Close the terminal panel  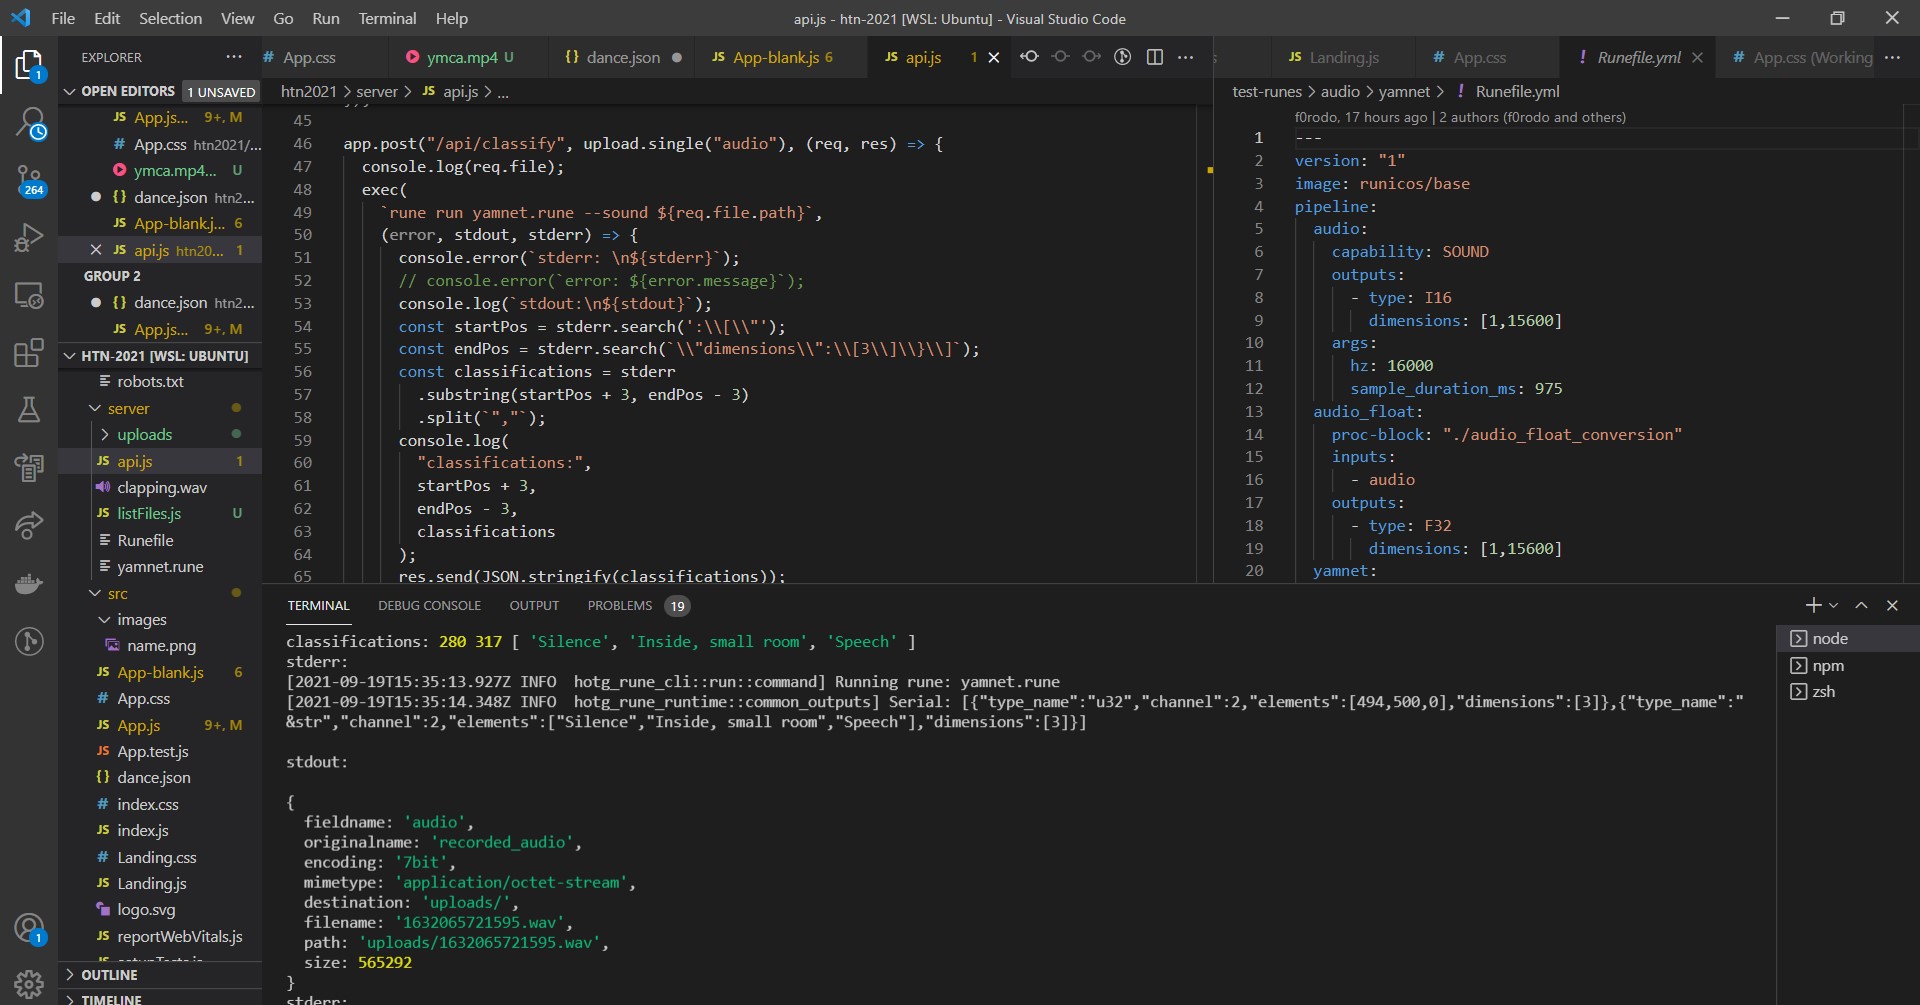pyautogui.click(x=1892, y=605)
